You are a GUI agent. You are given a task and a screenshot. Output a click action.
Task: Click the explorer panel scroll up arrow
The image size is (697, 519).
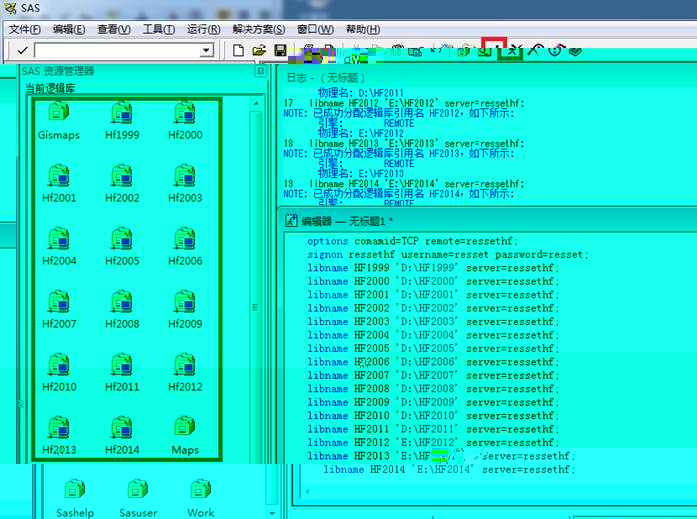point(256,104)
